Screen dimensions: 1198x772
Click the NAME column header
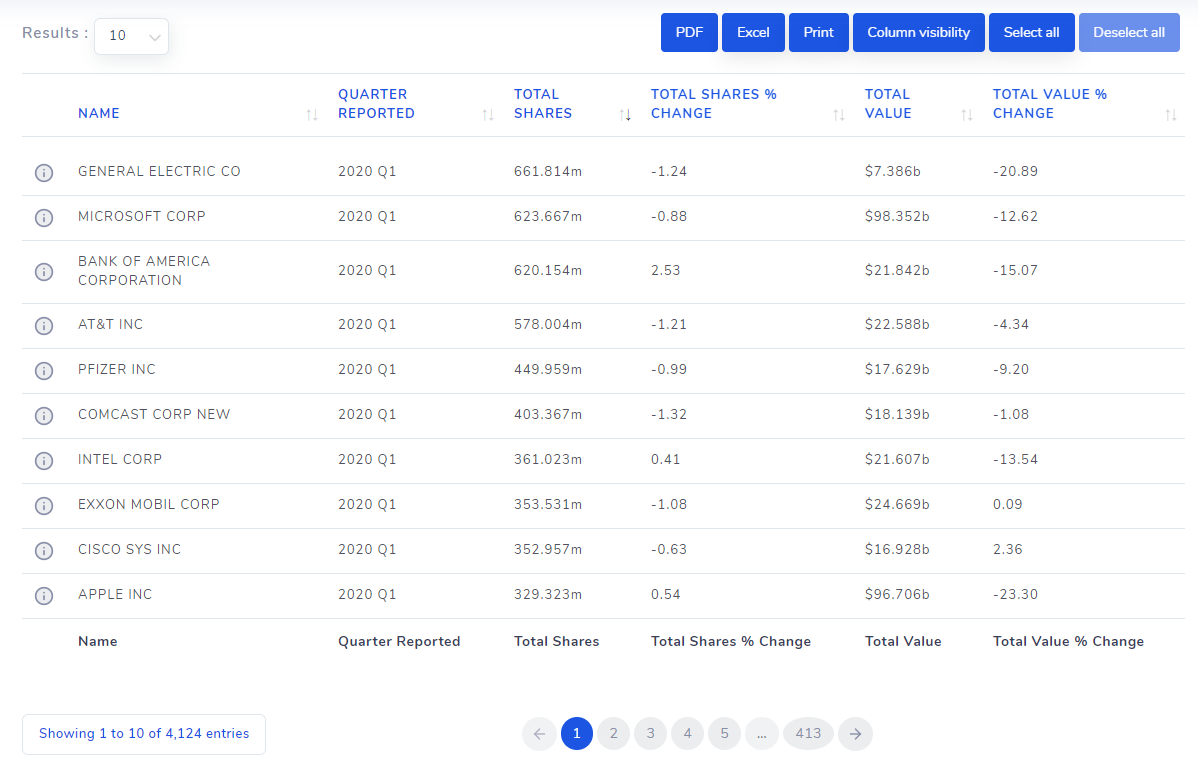click(x=99, y=113)
